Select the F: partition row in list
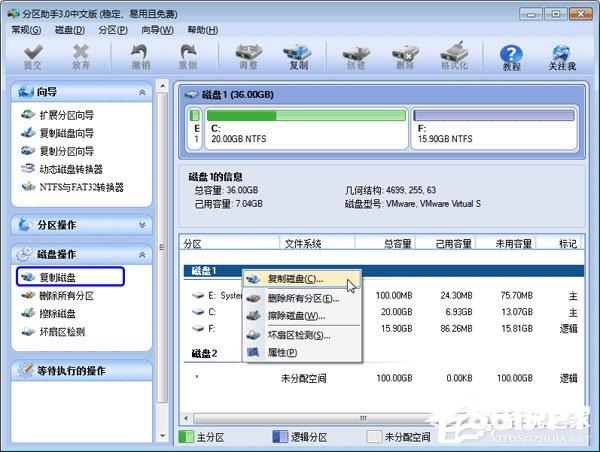The image size is (600, 452). point(384,328)
